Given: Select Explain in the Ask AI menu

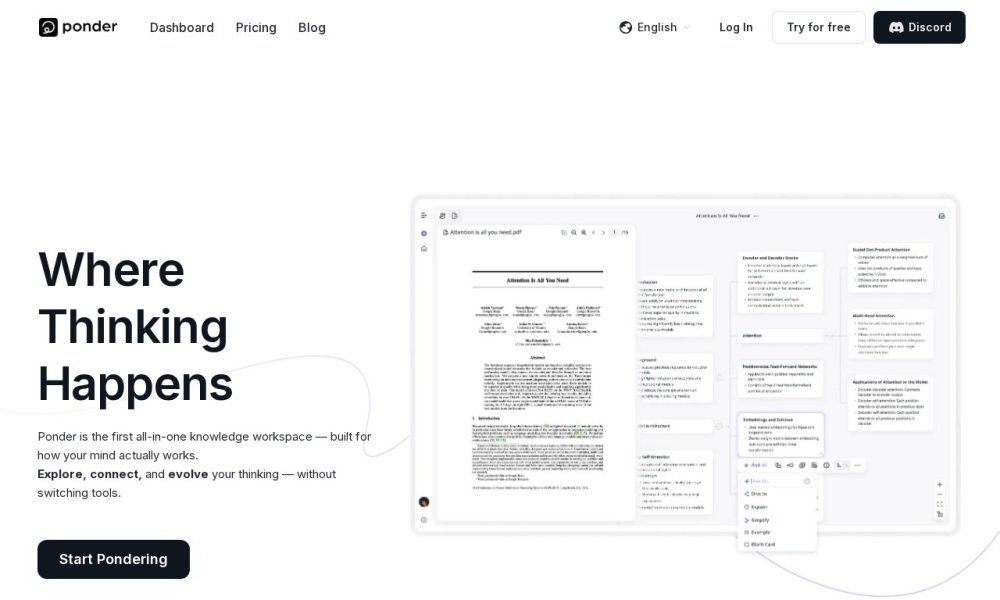Looking at the screenshot, I should [x=759, y=507].
